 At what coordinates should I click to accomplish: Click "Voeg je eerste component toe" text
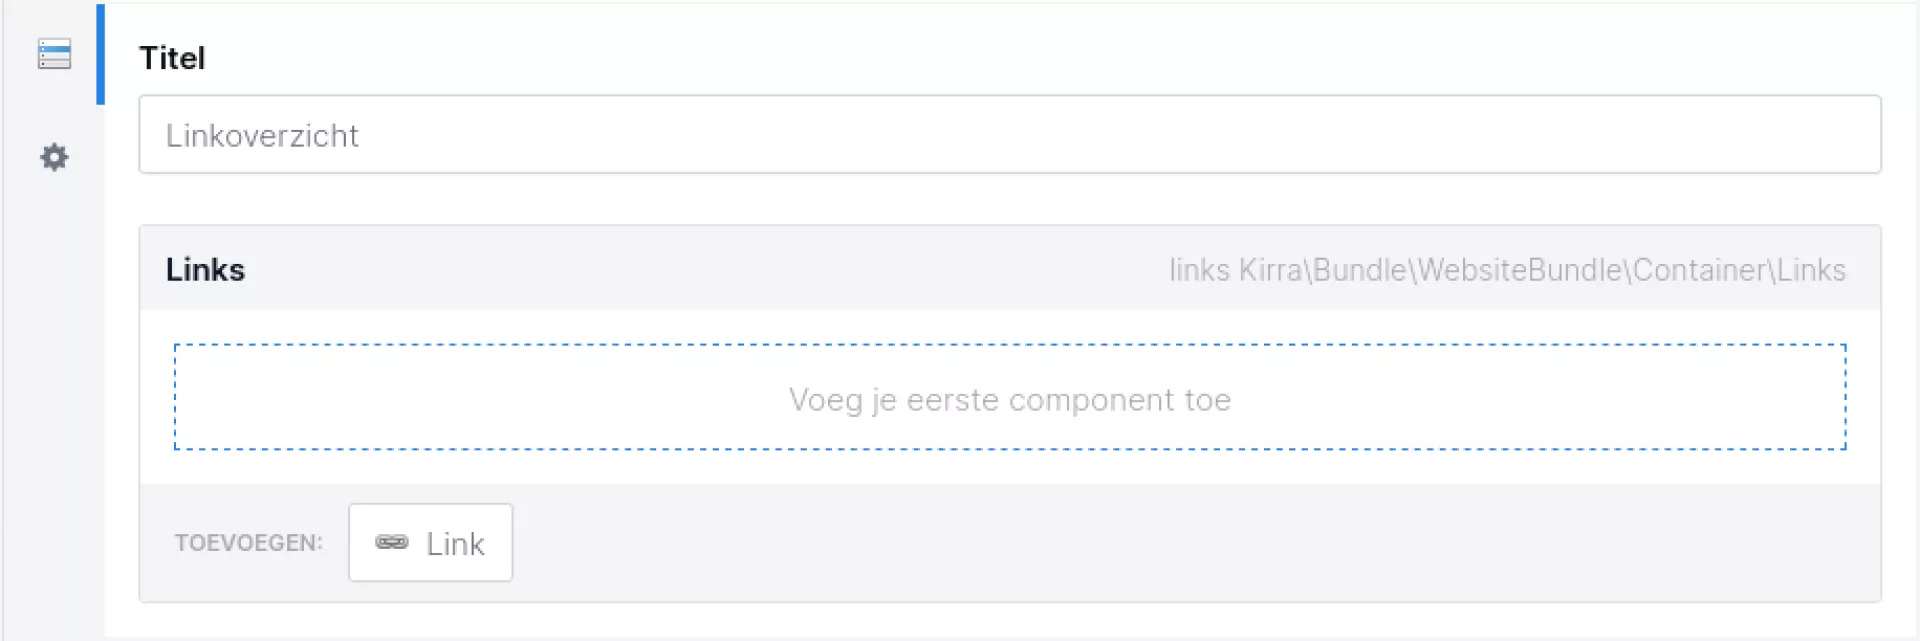[1009, 400]
